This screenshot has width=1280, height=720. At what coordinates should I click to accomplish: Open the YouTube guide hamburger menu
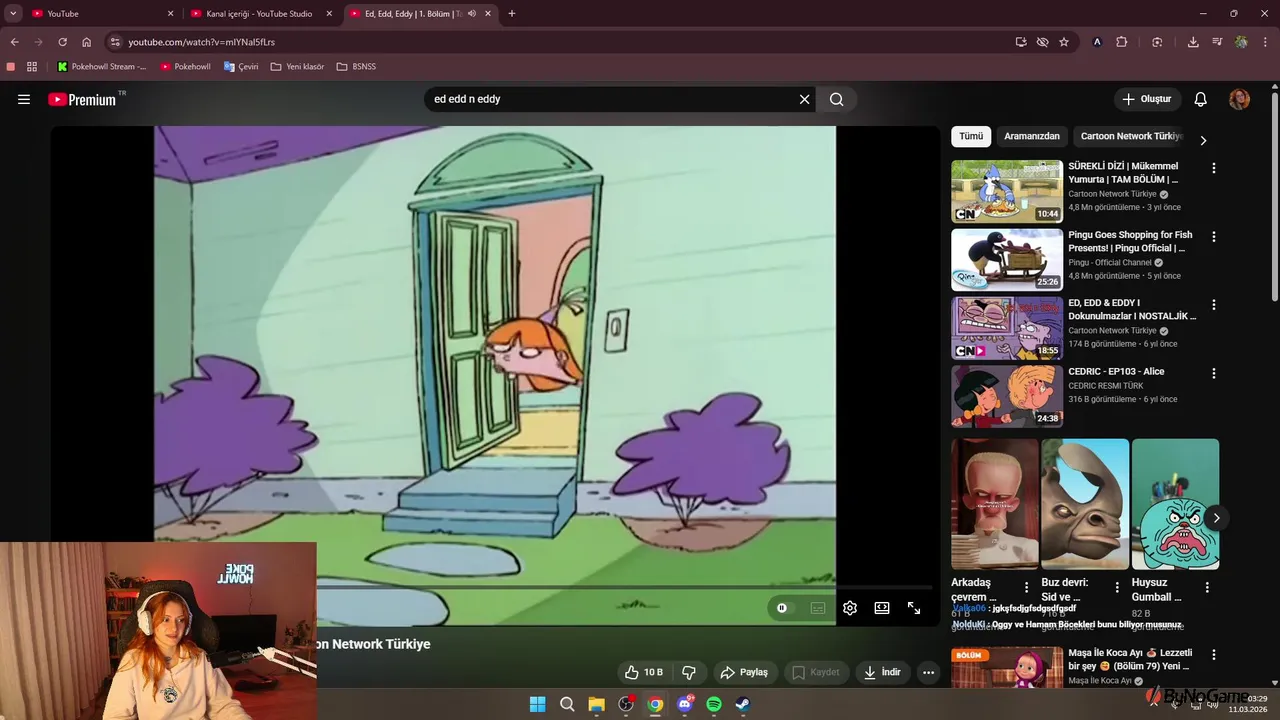[24, 99]
